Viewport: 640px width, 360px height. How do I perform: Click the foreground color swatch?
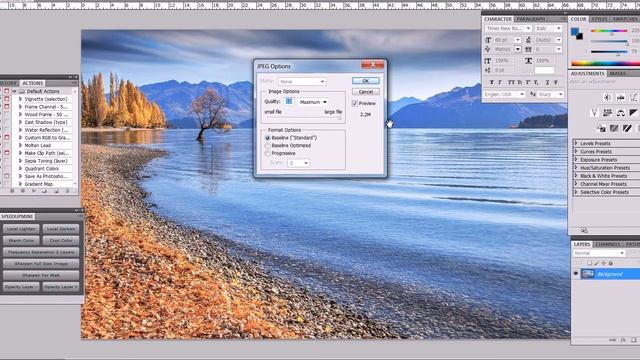[575, 31]
